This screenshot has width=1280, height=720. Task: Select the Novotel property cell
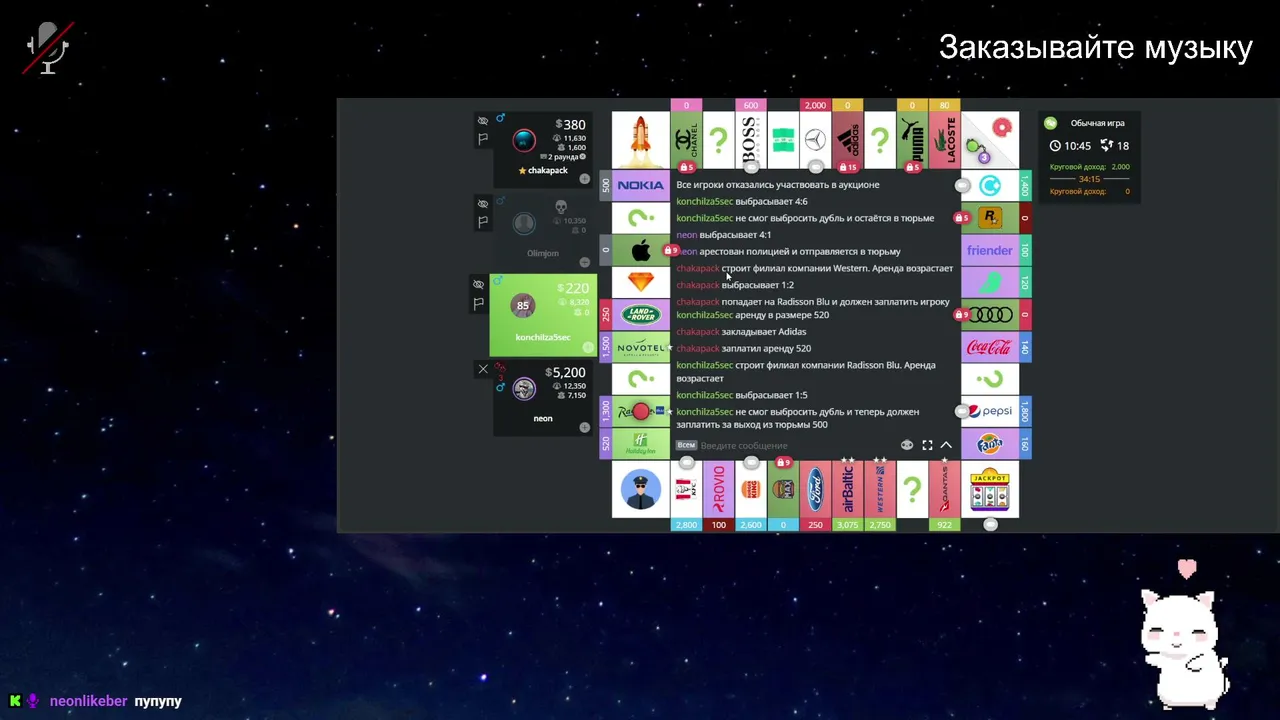[x=641, y=347]
